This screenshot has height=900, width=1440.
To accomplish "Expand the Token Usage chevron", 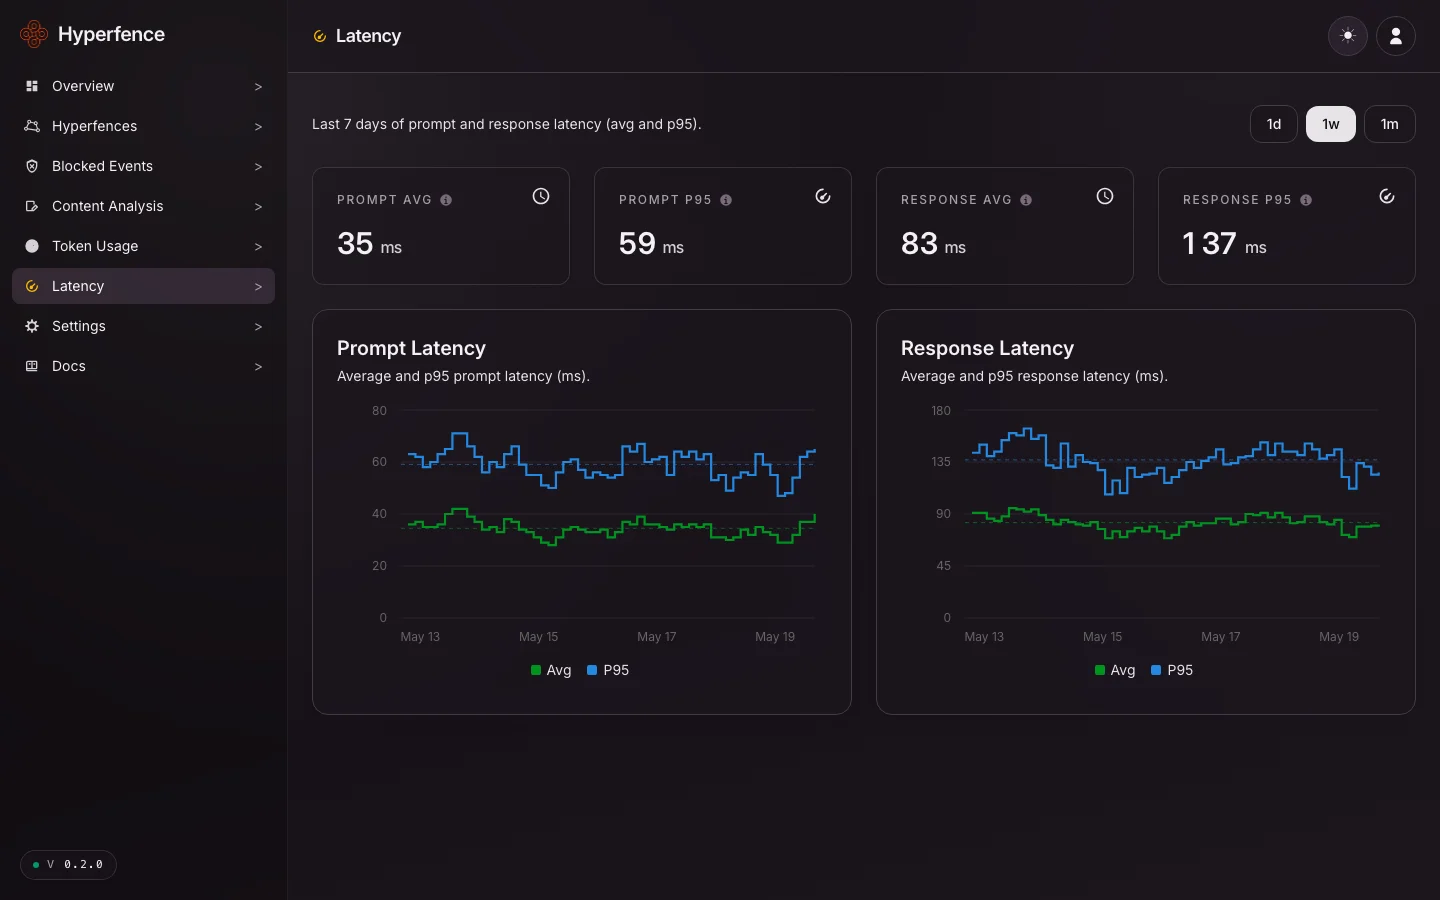I will pyautogui.click(x=258, y=247).
